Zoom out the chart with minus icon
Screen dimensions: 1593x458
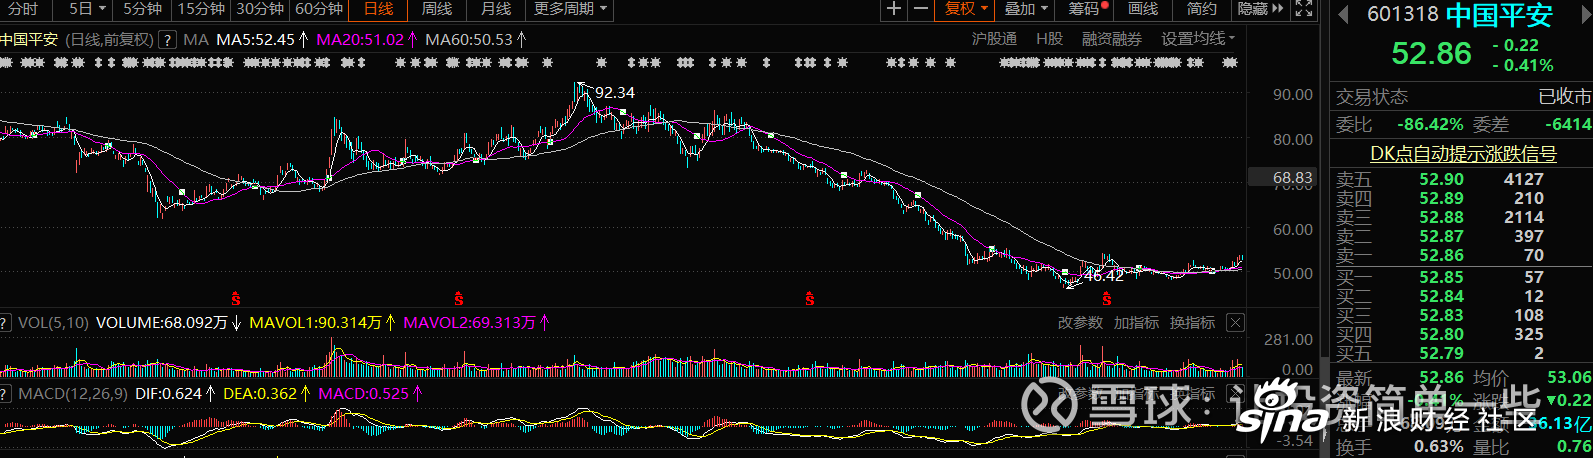[920, 9]
